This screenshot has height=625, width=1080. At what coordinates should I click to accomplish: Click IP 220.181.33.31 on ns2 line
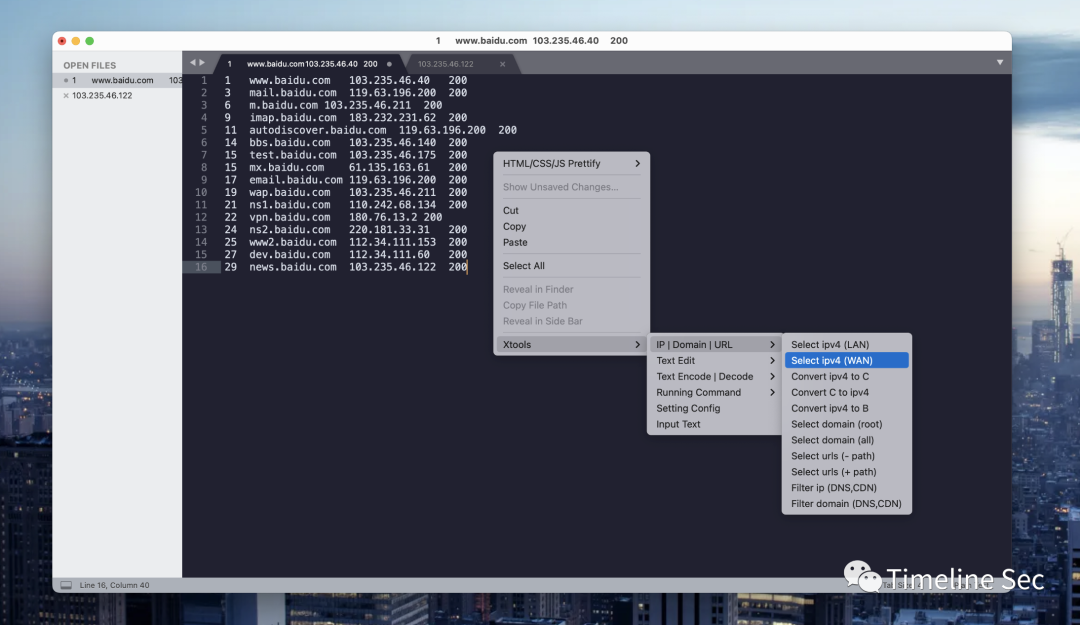tap(389, 229)
